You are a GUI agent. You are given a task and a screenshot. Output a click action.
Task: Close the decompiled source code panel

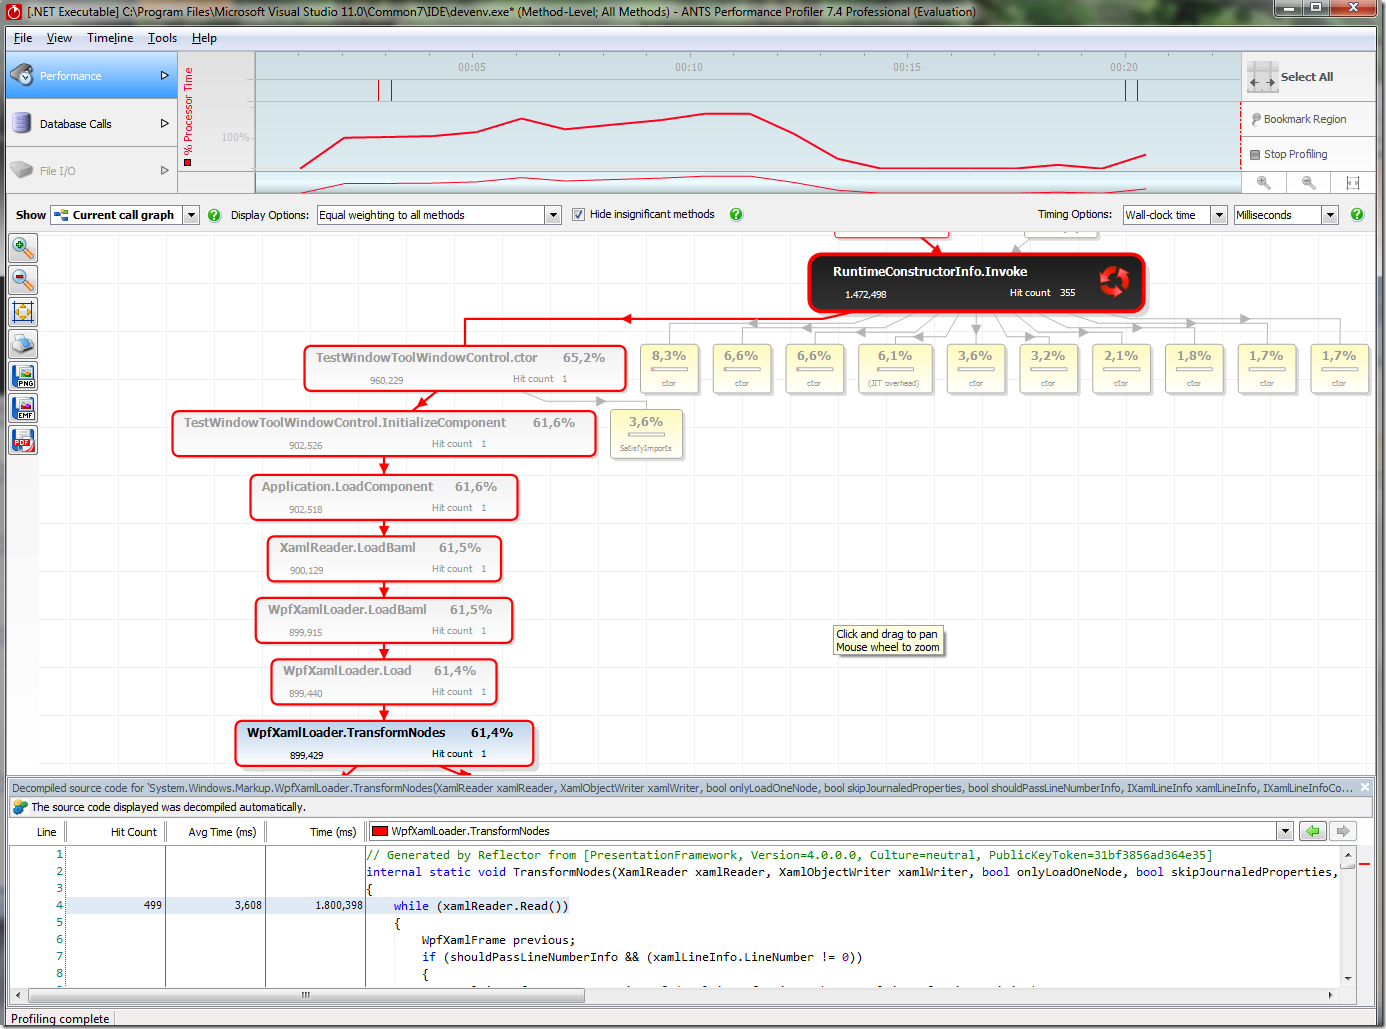[x=1365, y=787]
